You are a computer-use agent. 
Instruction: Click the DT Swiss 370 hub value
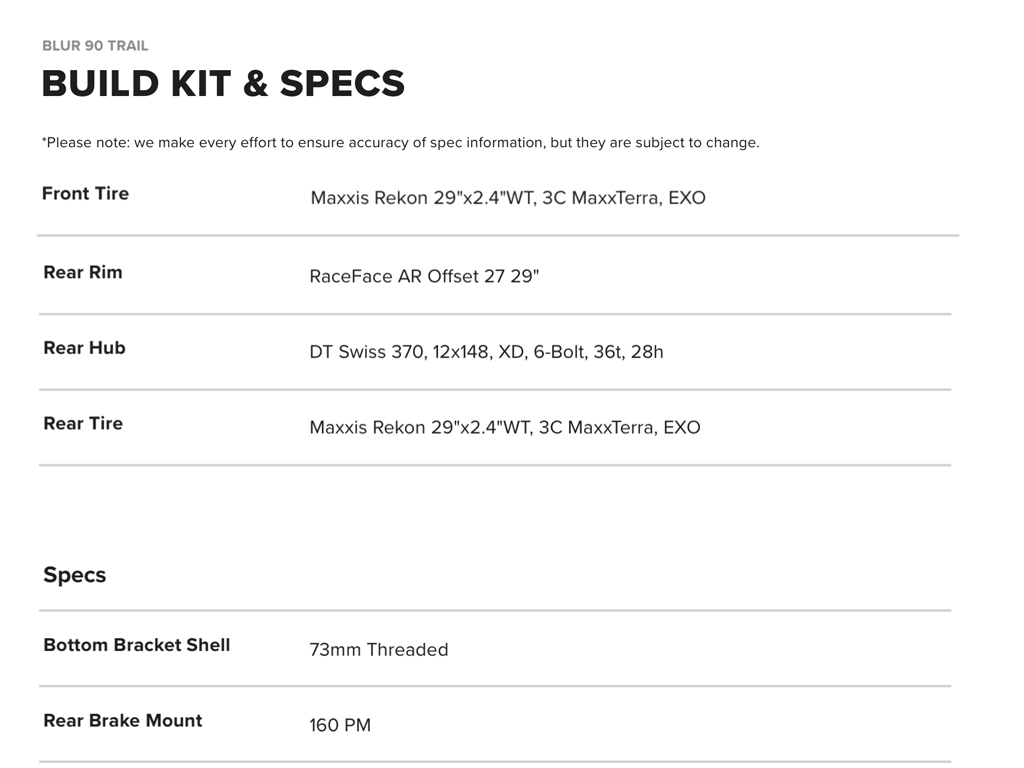(486, 352)
